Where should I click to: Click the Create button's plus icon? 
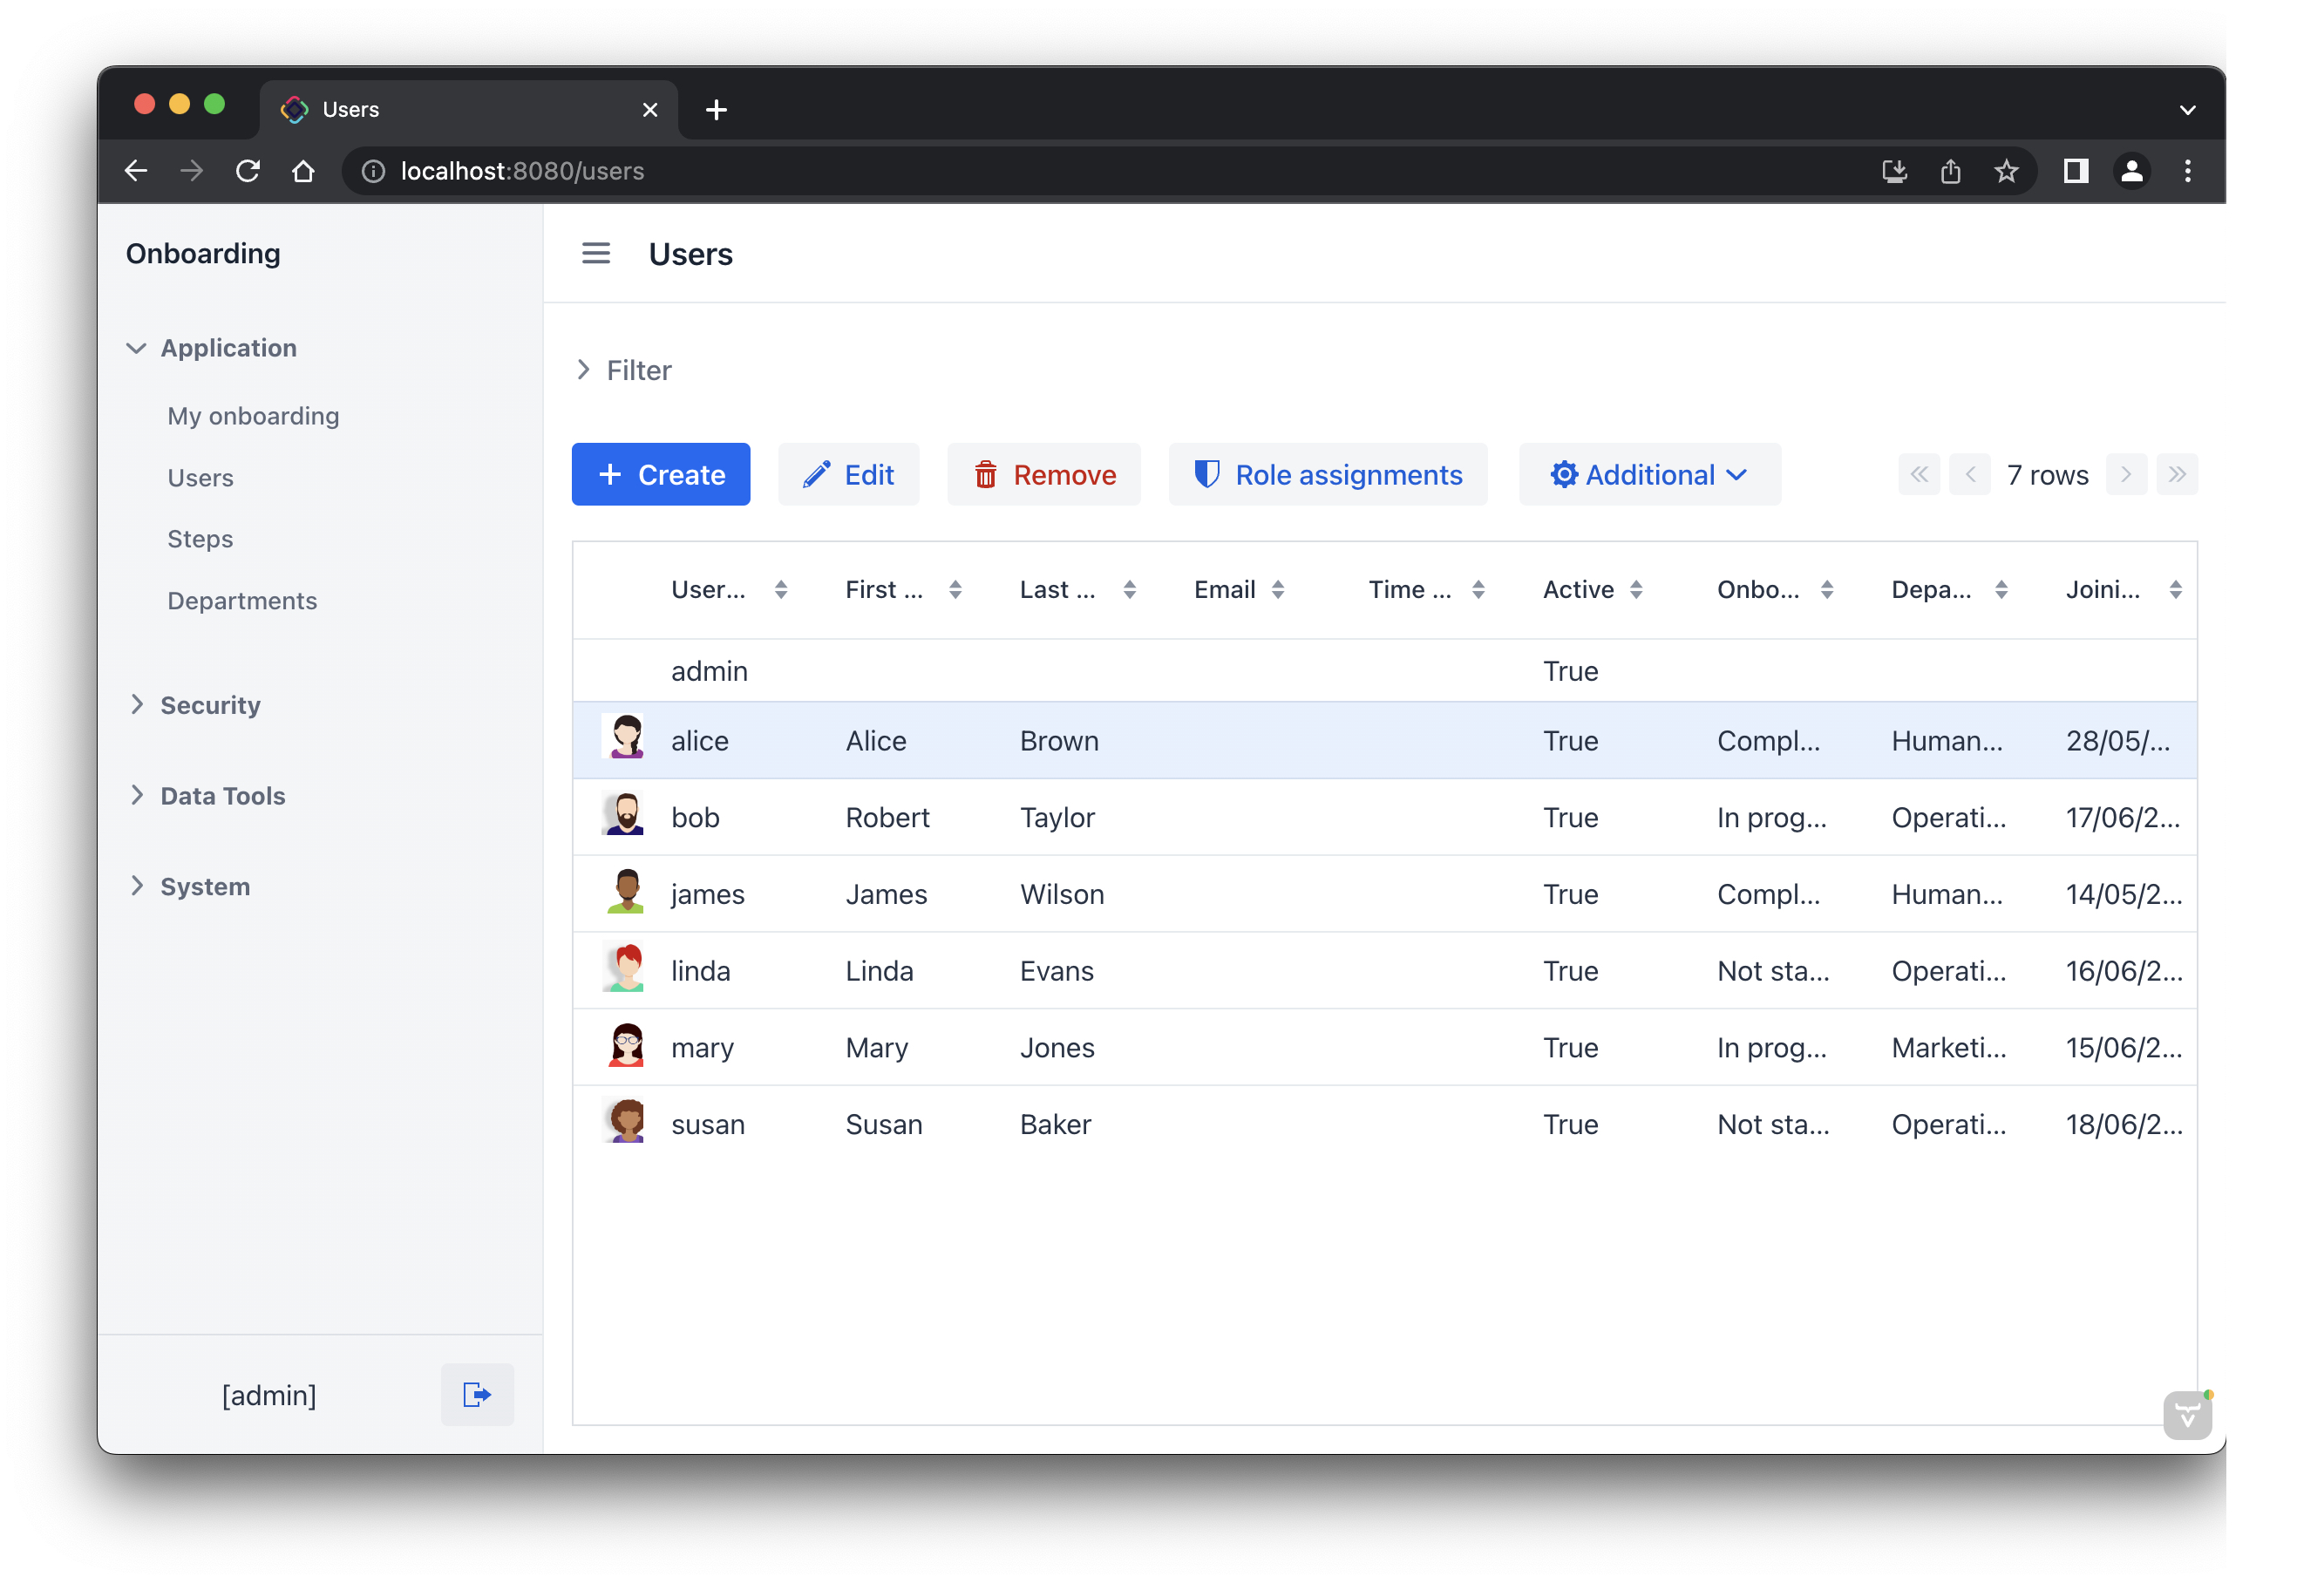[609, 474]
